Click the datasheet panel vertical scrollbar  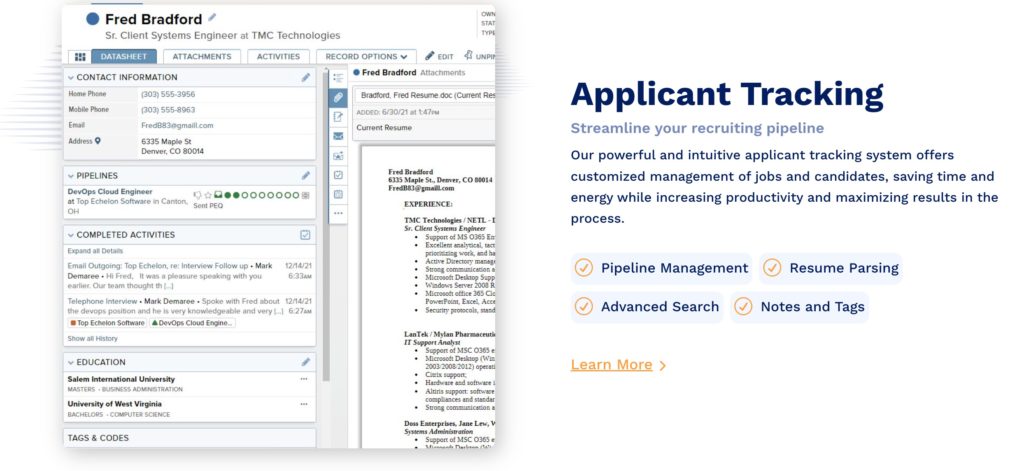click(326, 225)
